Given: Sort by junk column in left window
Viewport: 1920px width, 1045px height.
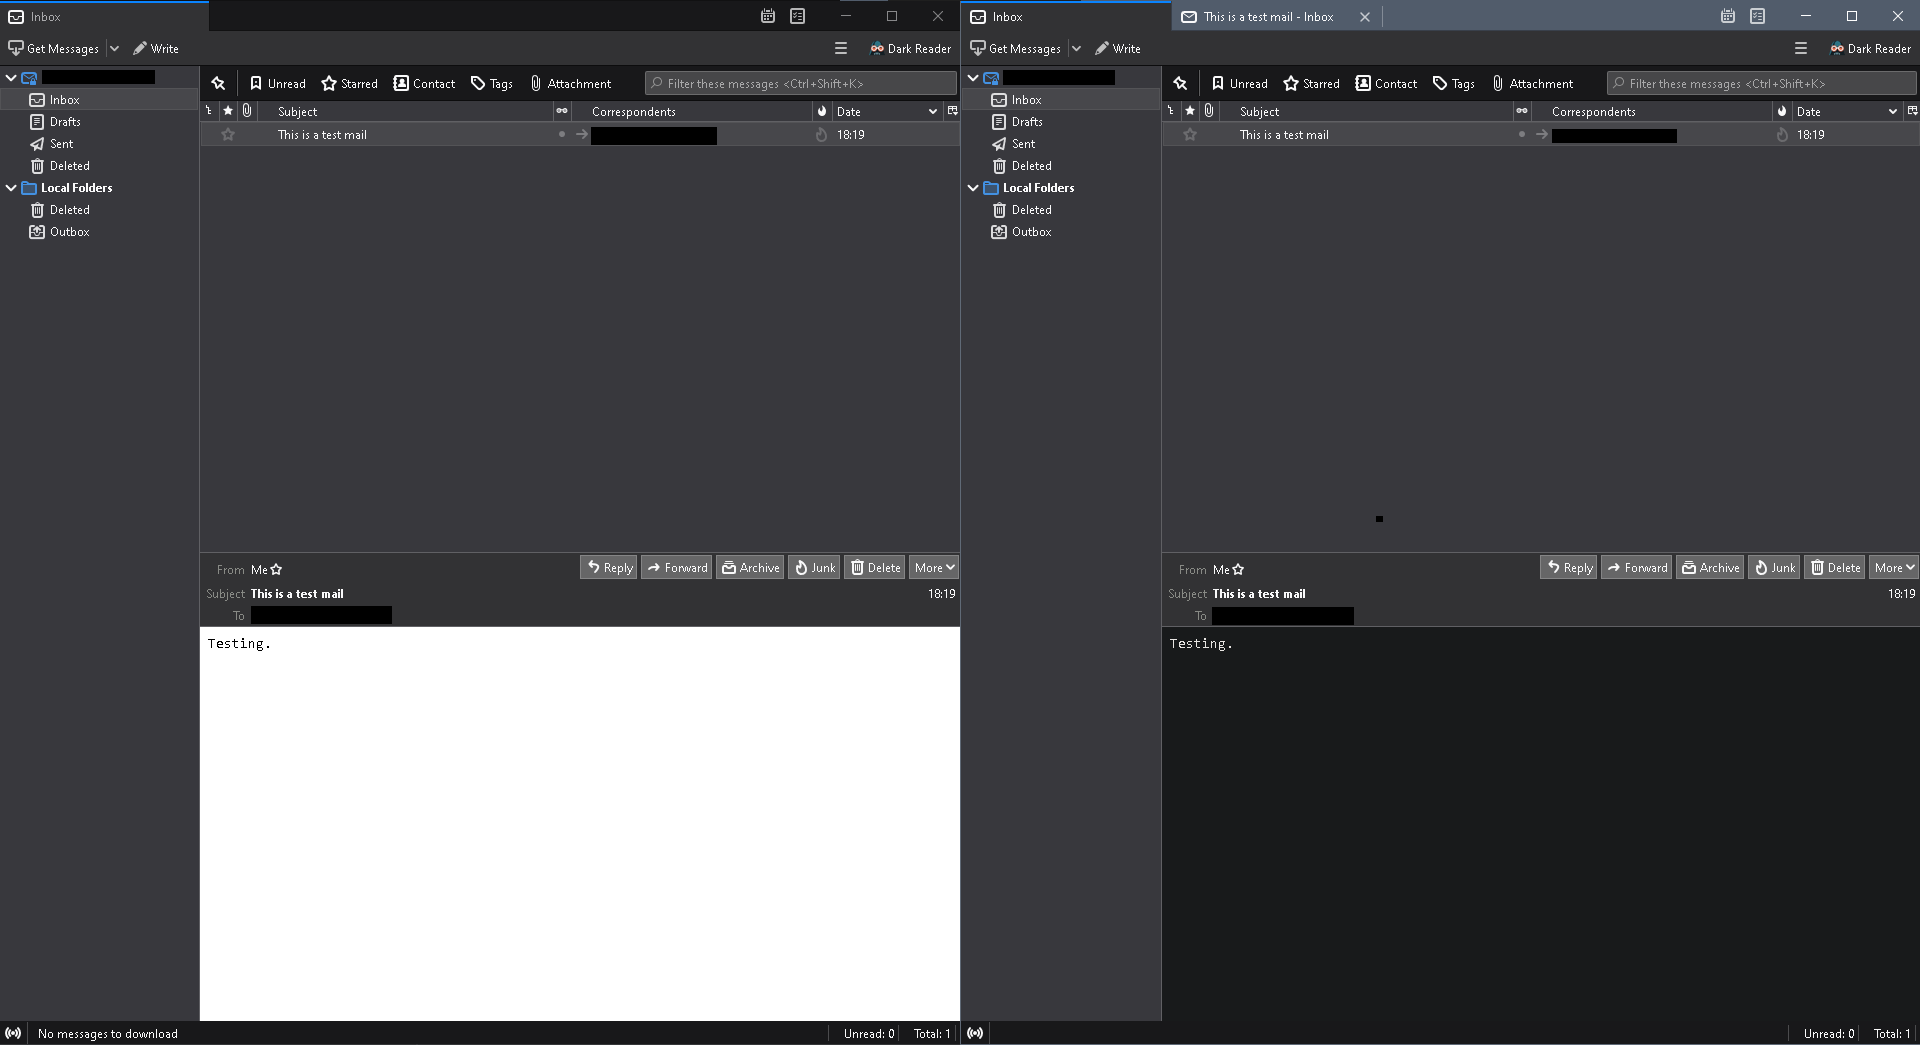Looking at the screenshot, I should point(822,111).
